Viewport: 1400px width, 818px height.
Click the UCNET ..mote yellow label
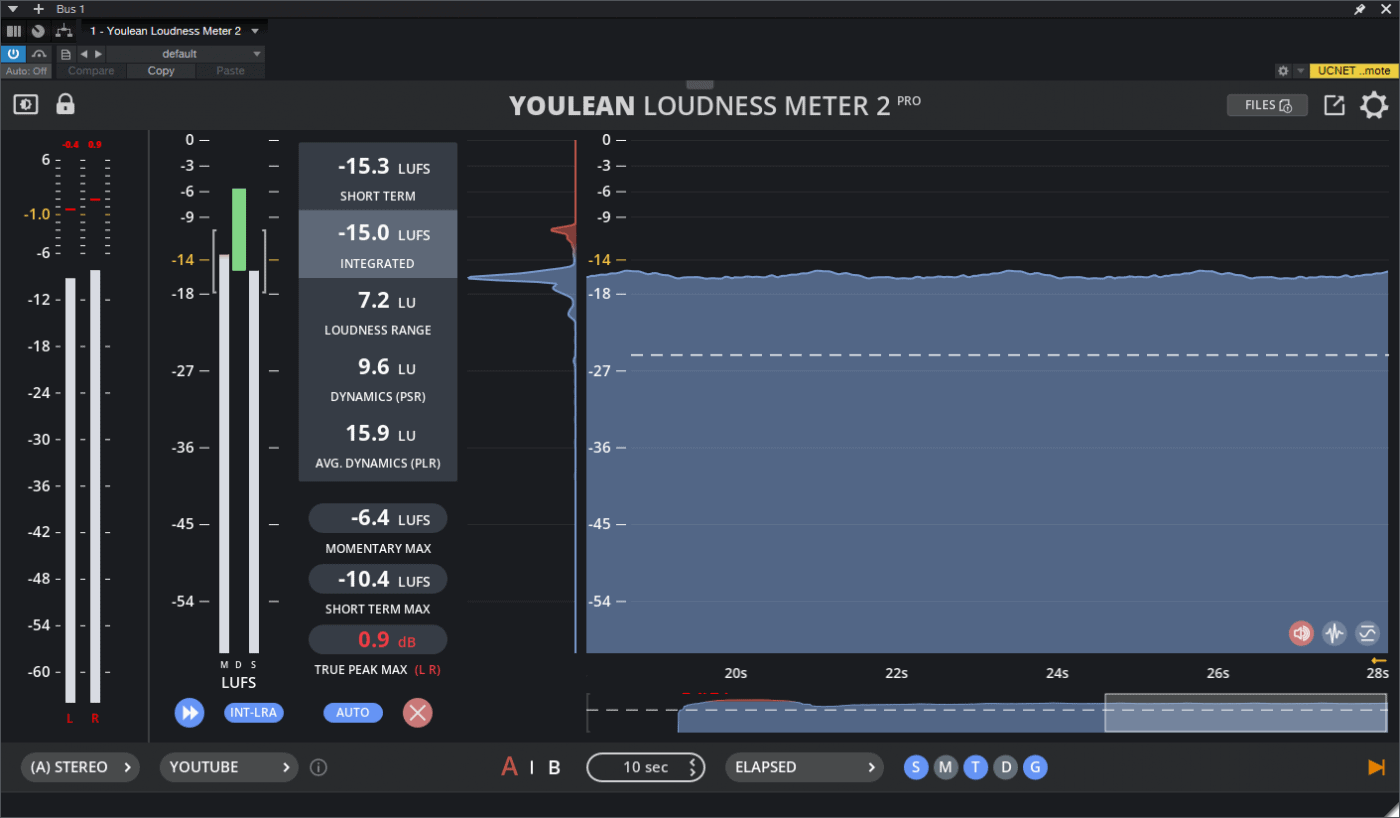[x=1353, y=71]
